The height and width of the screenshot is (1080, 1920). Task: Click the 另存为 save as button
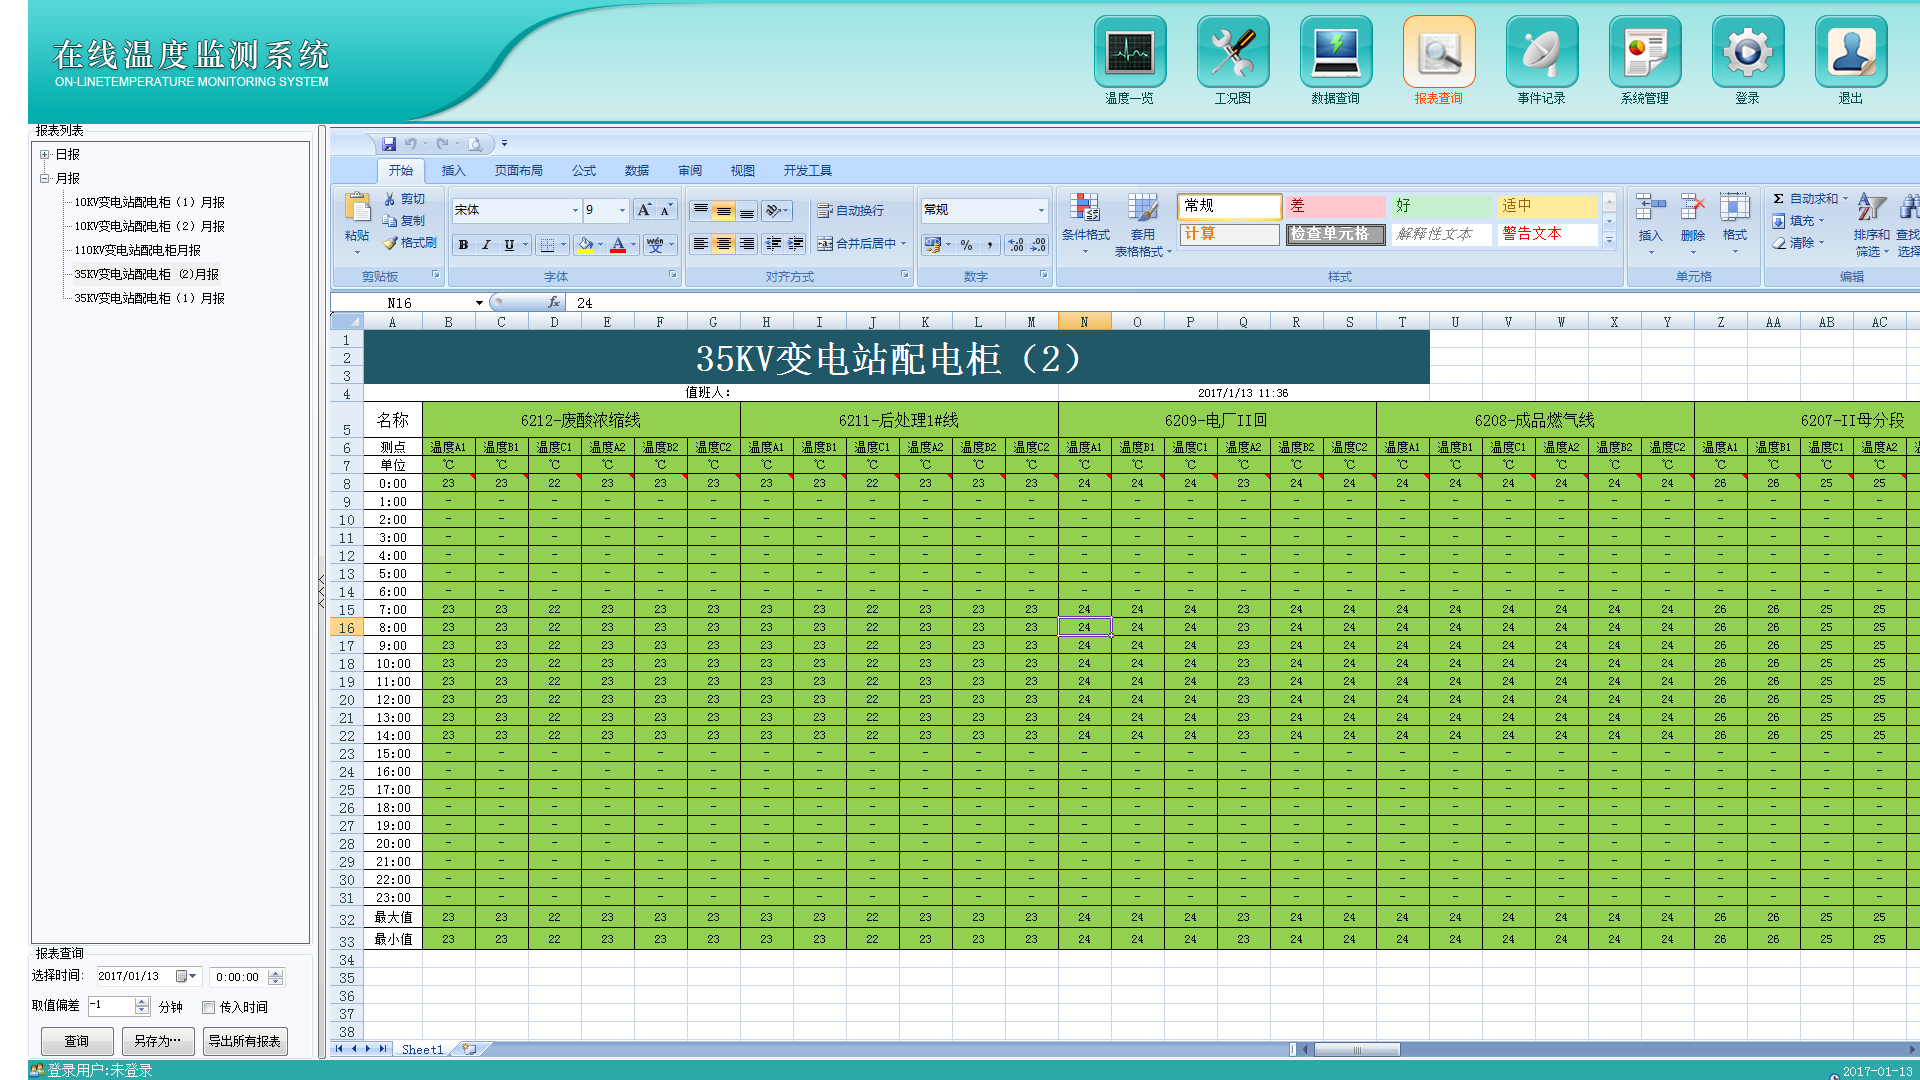(157, 1041)
